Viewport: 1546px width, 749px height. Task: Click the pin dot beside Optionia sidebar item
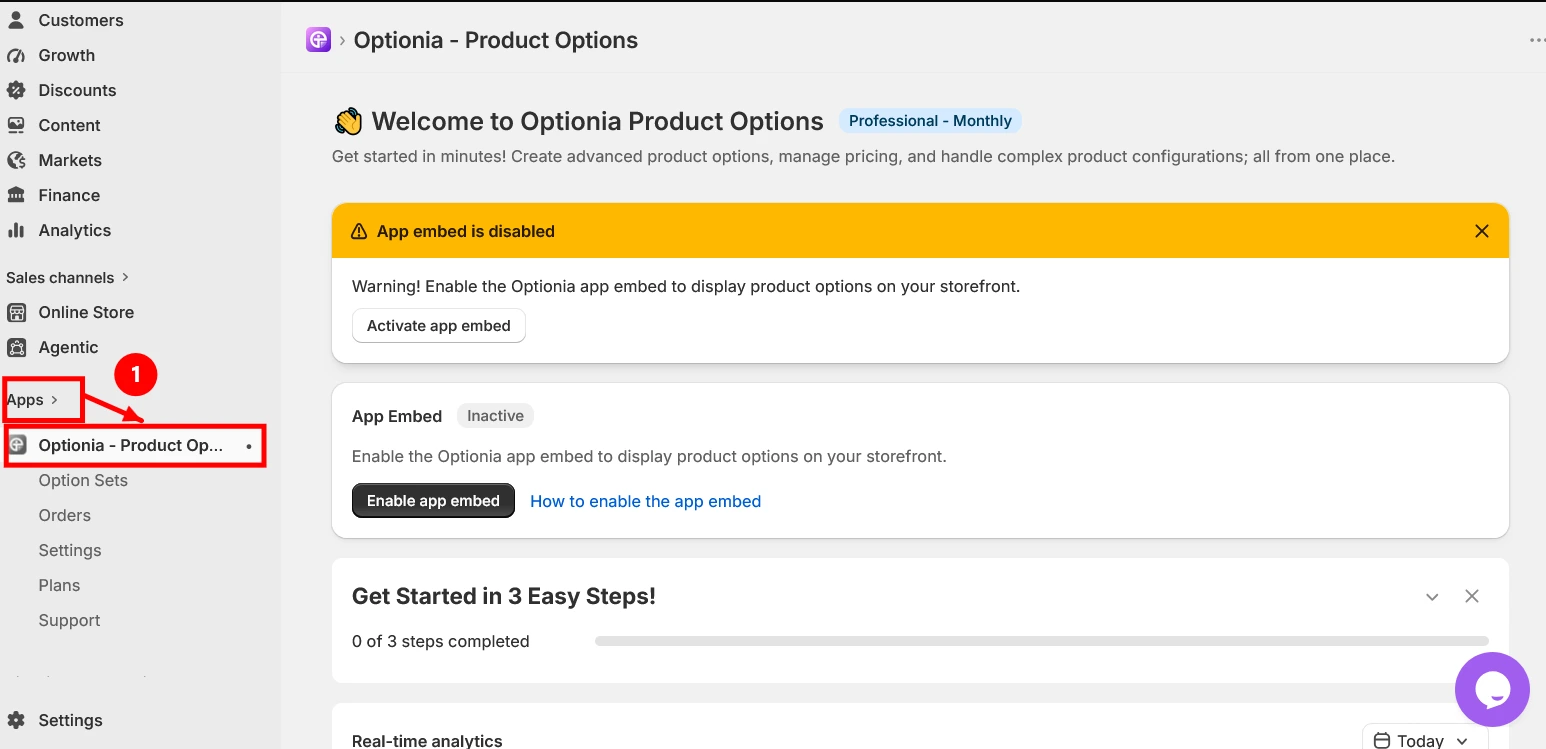(x=249, y=446)
